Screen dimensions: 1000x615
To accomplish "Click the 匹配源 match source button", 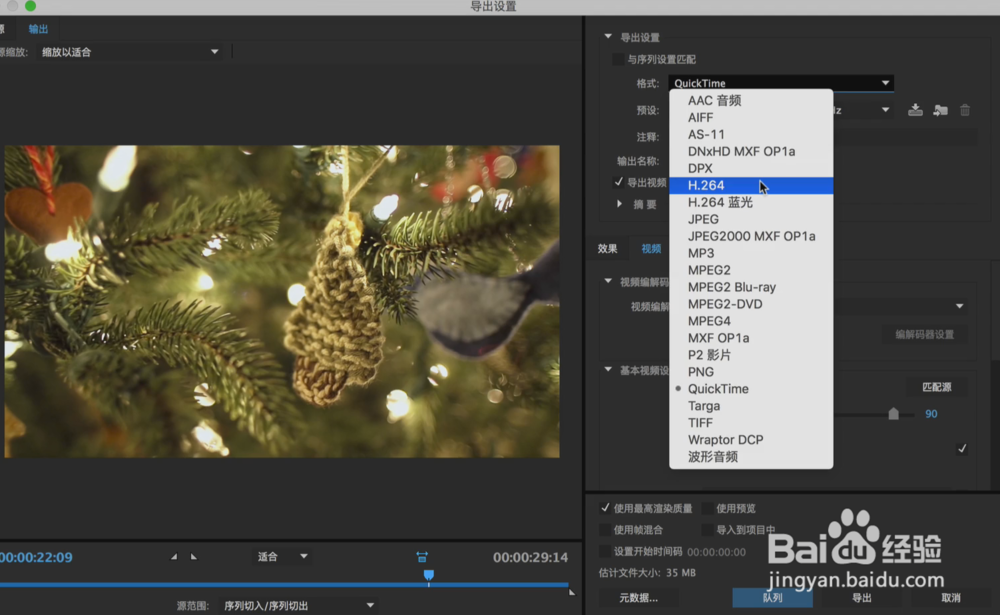I will click(937, 387).
